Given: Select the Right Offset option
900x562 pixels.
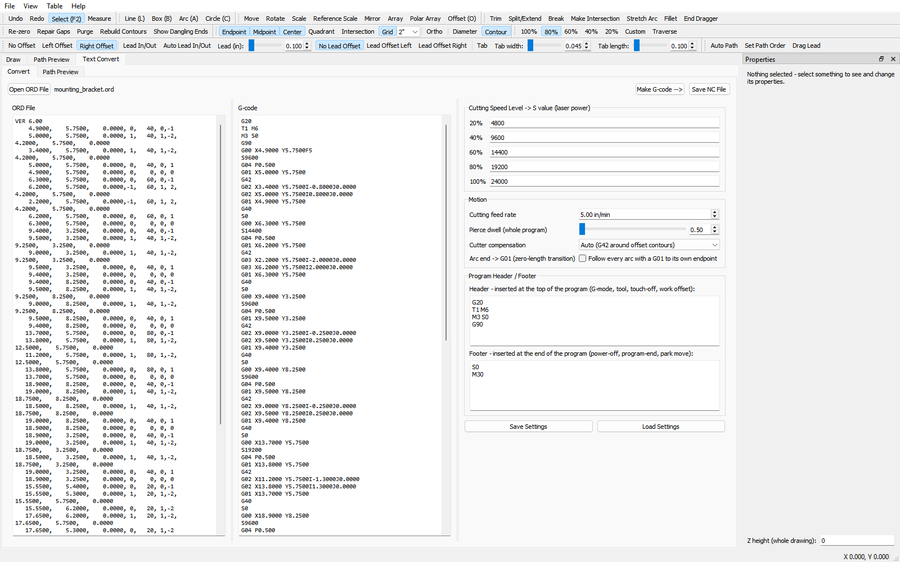Looking at the screenshot, I should pyautogui.click(x=96, y=45).
